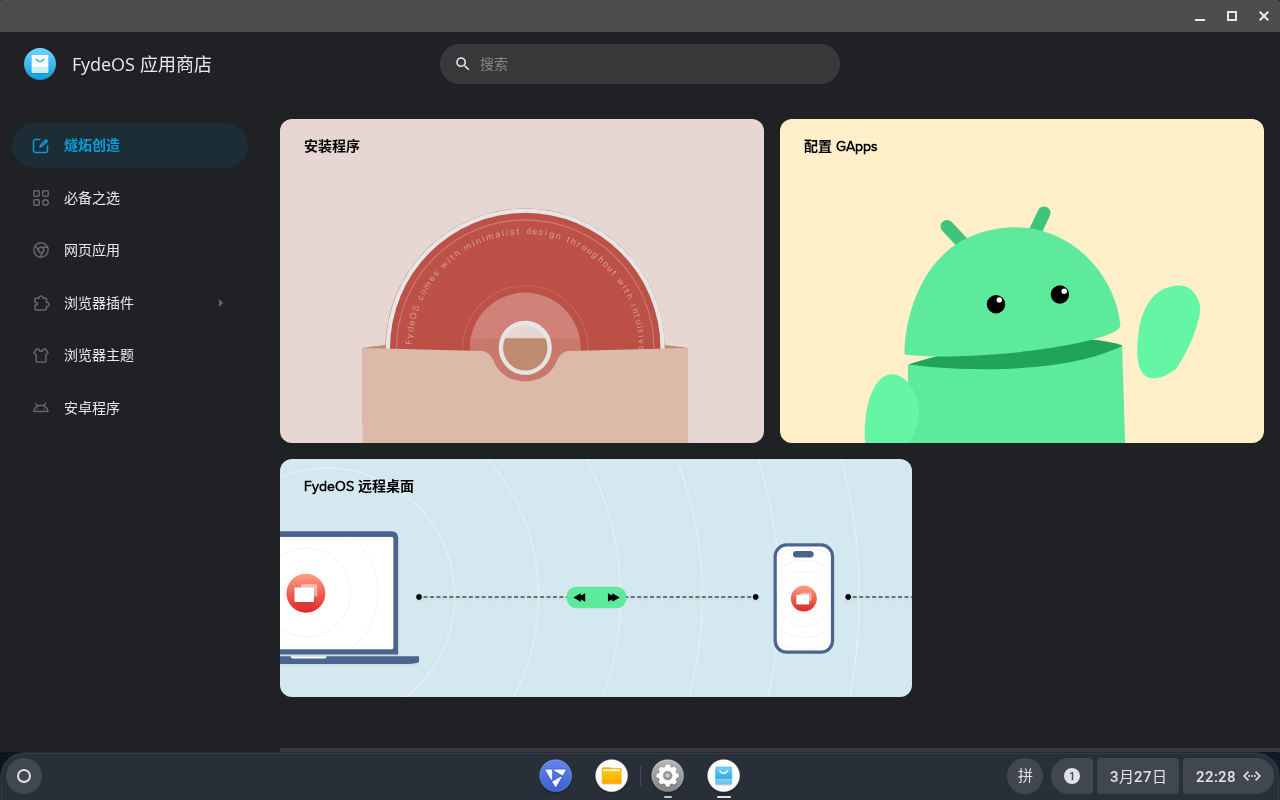Click the launcher circle button
This screenshot has height=800, width=1280.
coord(24,776)
